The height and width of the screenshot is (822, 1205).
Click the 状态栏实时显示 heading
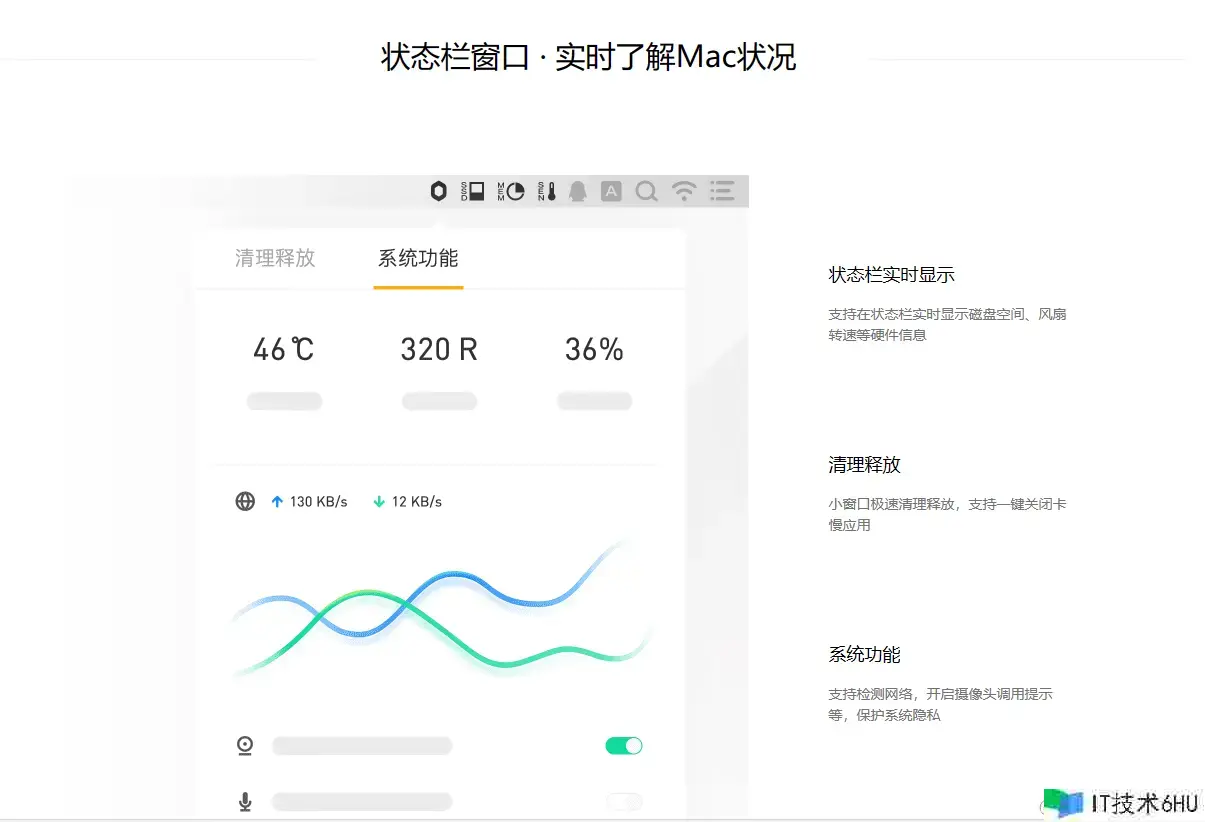(892, 275)
